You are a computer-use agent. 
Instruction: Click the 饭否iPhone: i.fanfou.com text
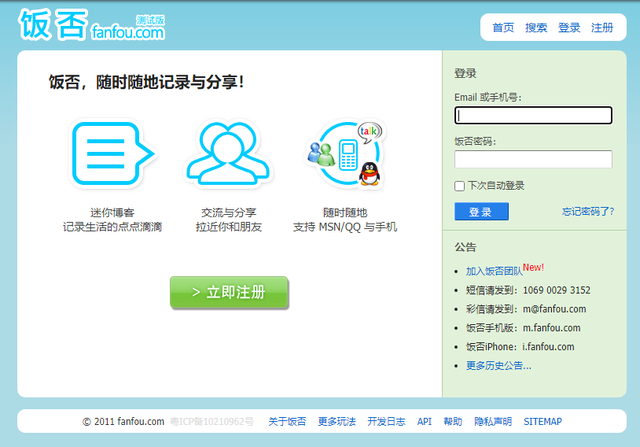[520, 347]
